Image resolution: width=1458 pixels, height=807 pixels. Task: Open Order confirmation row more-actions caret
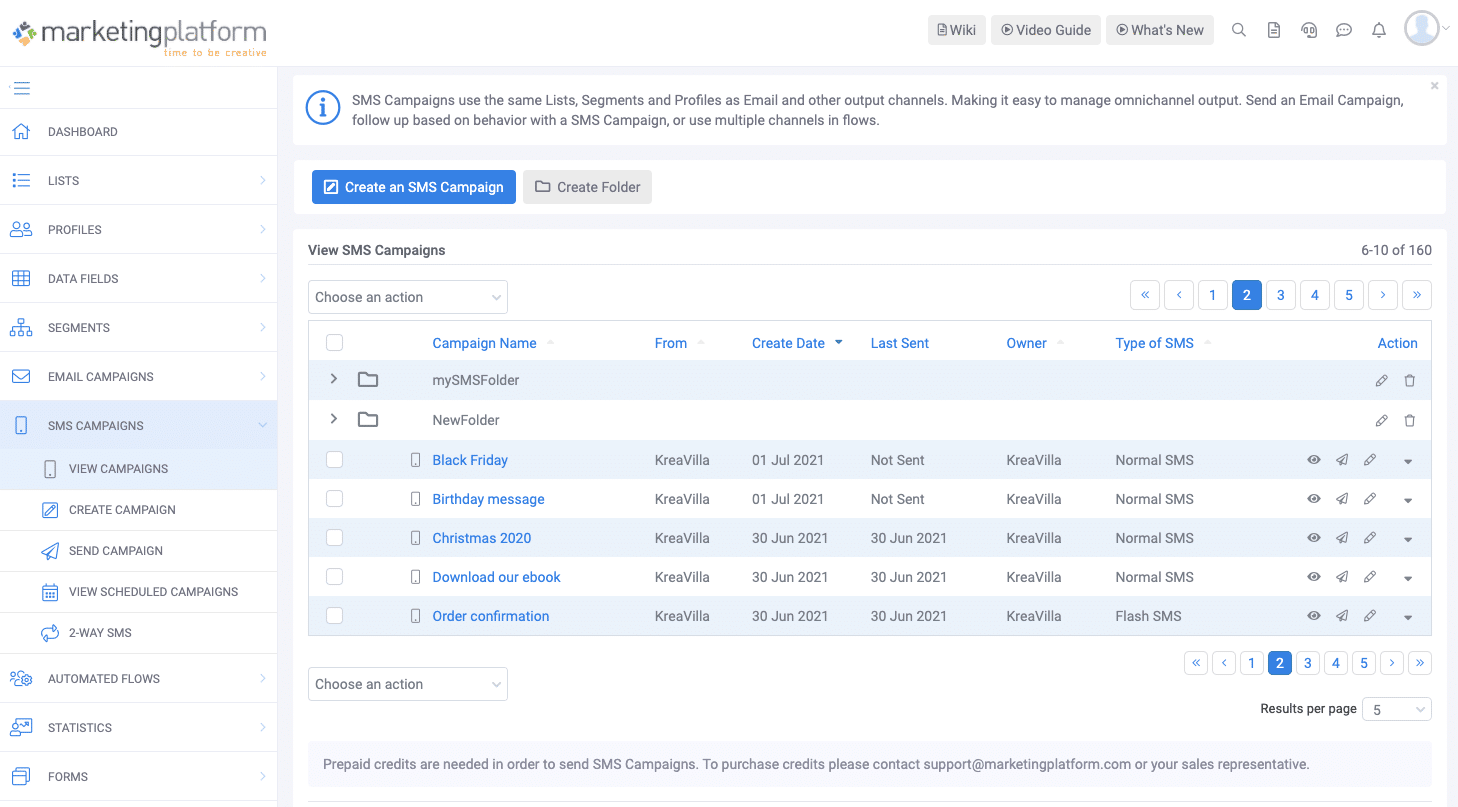(x=1408, y=617)
